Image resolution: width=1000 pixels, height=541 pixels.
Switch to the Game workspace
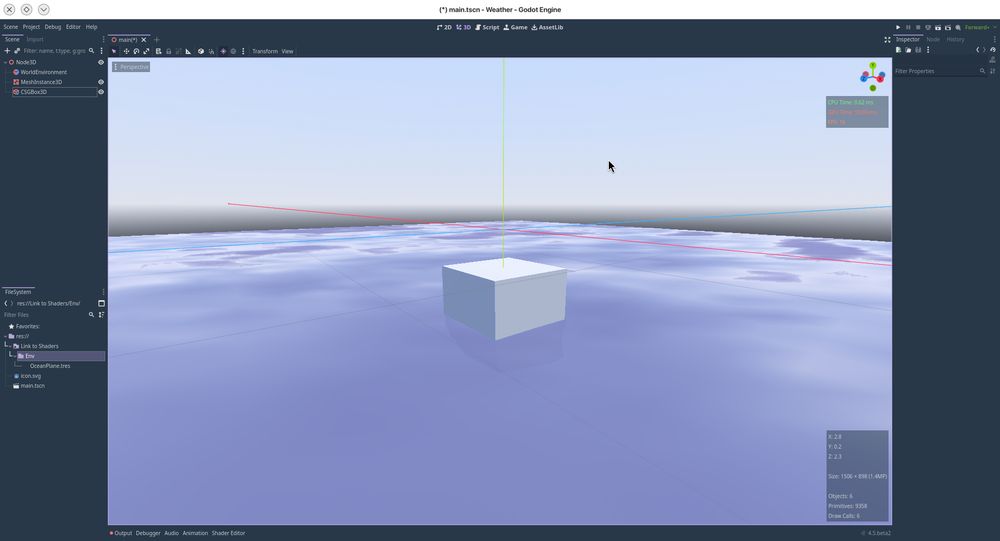coord(515,27)
